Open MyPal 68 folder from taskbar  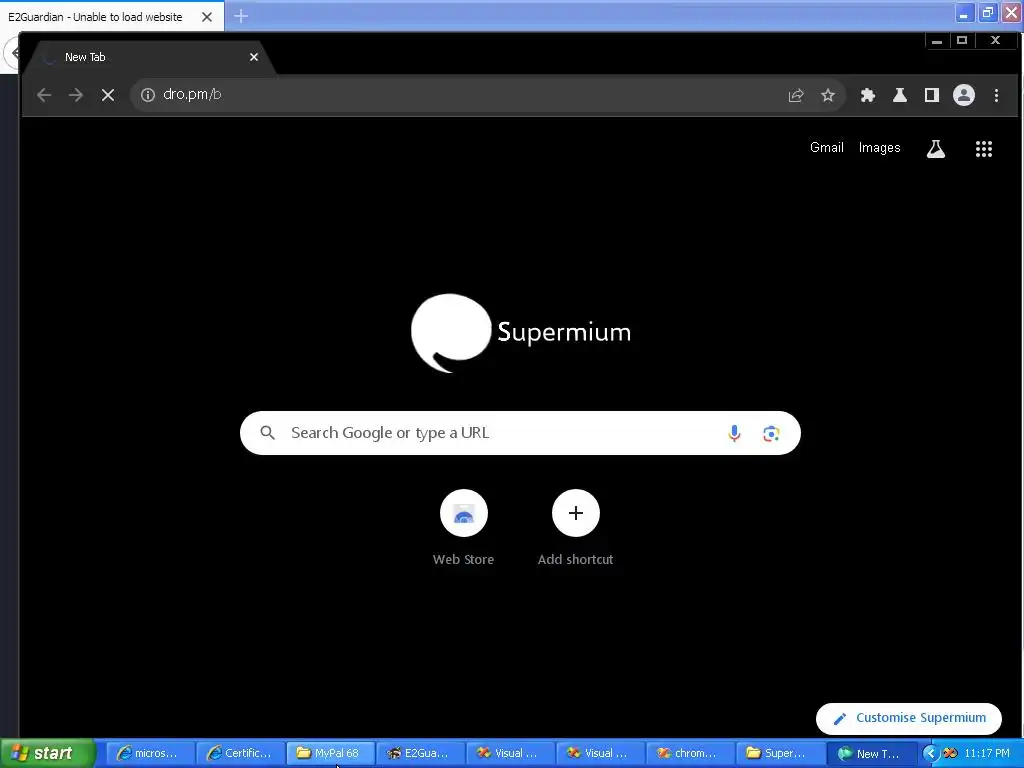point(330,753)
